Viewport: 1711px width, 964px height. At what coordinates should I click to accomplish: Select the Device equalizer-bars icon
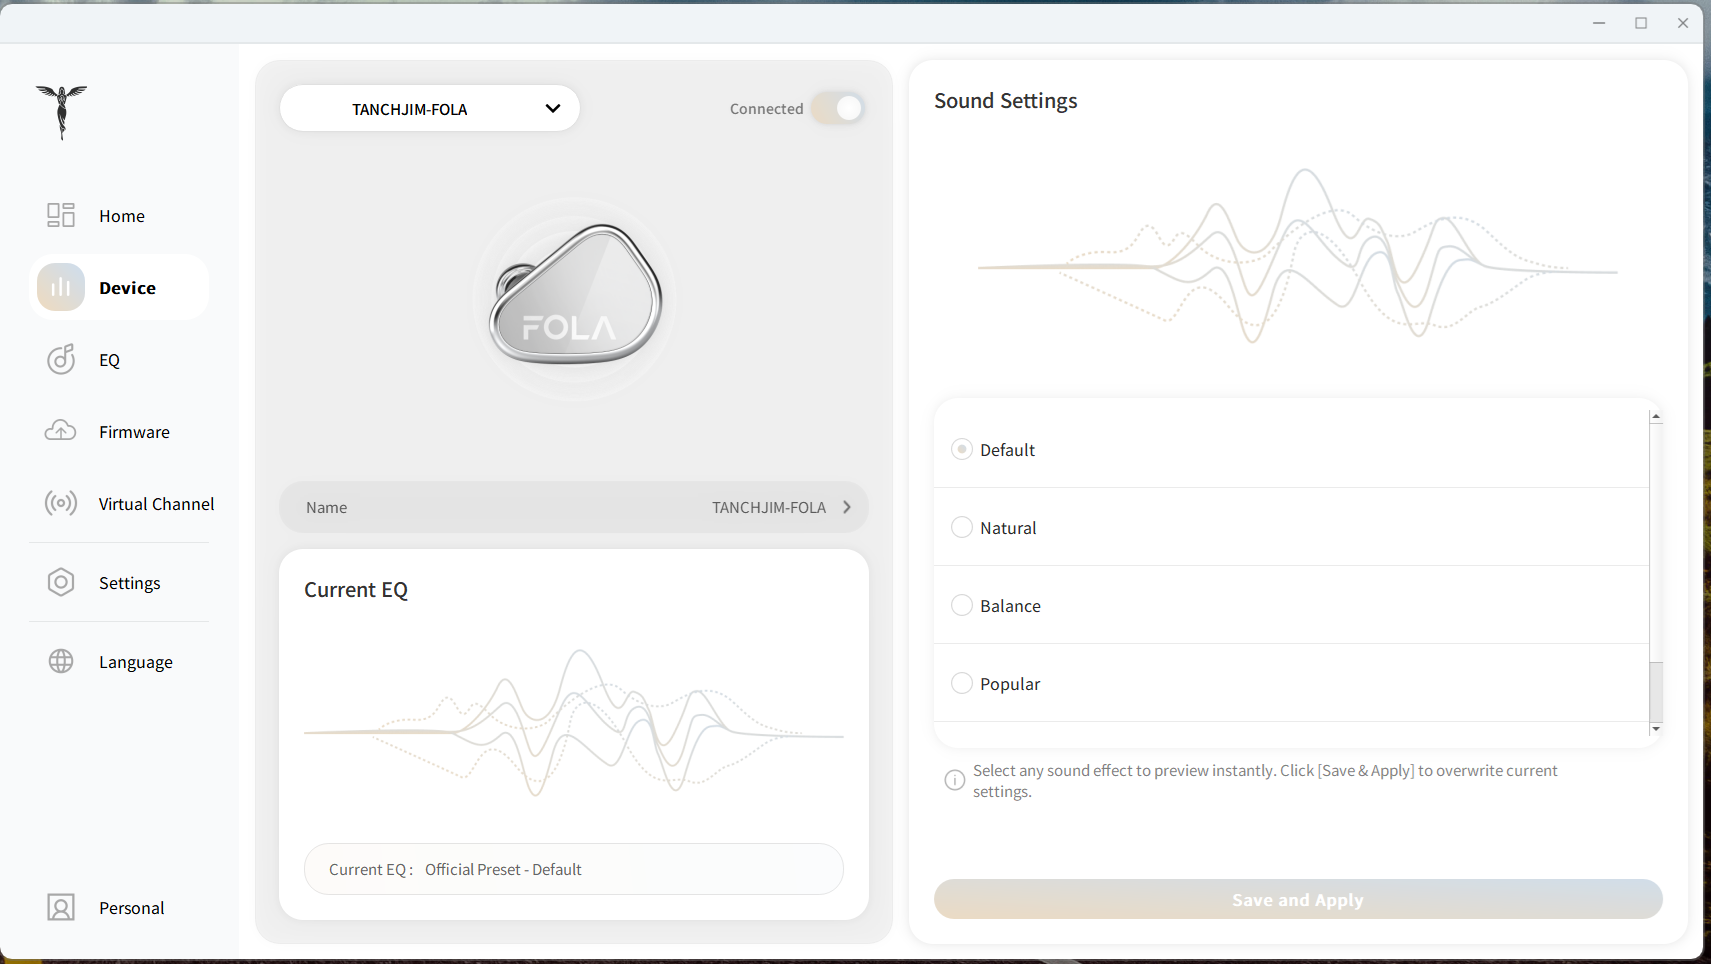pos(61,288)
